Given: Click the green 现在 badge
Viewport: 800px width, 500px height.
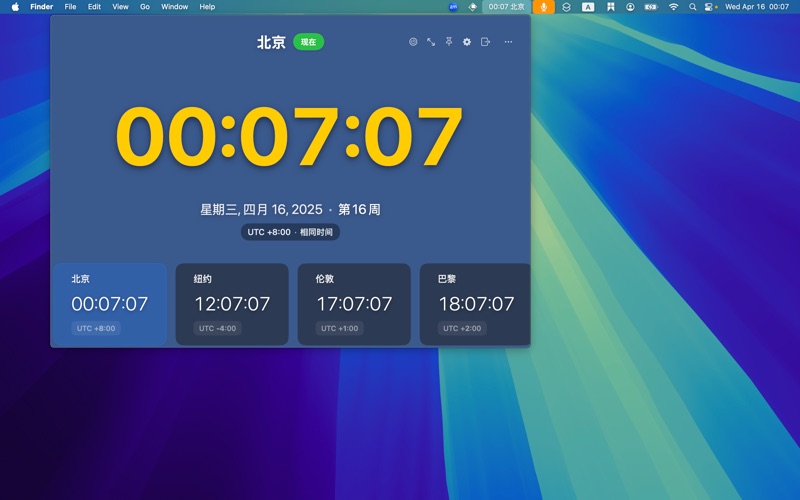Looking at the screenshot, I should [308, 42].
